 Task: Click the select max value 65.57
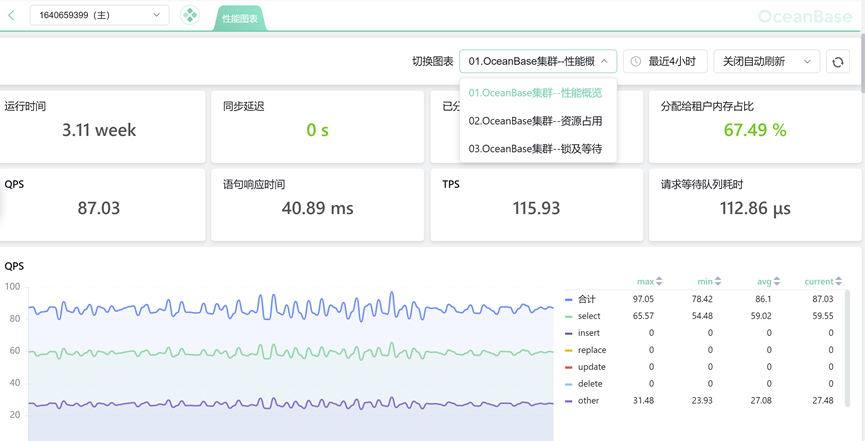[643, 316]
